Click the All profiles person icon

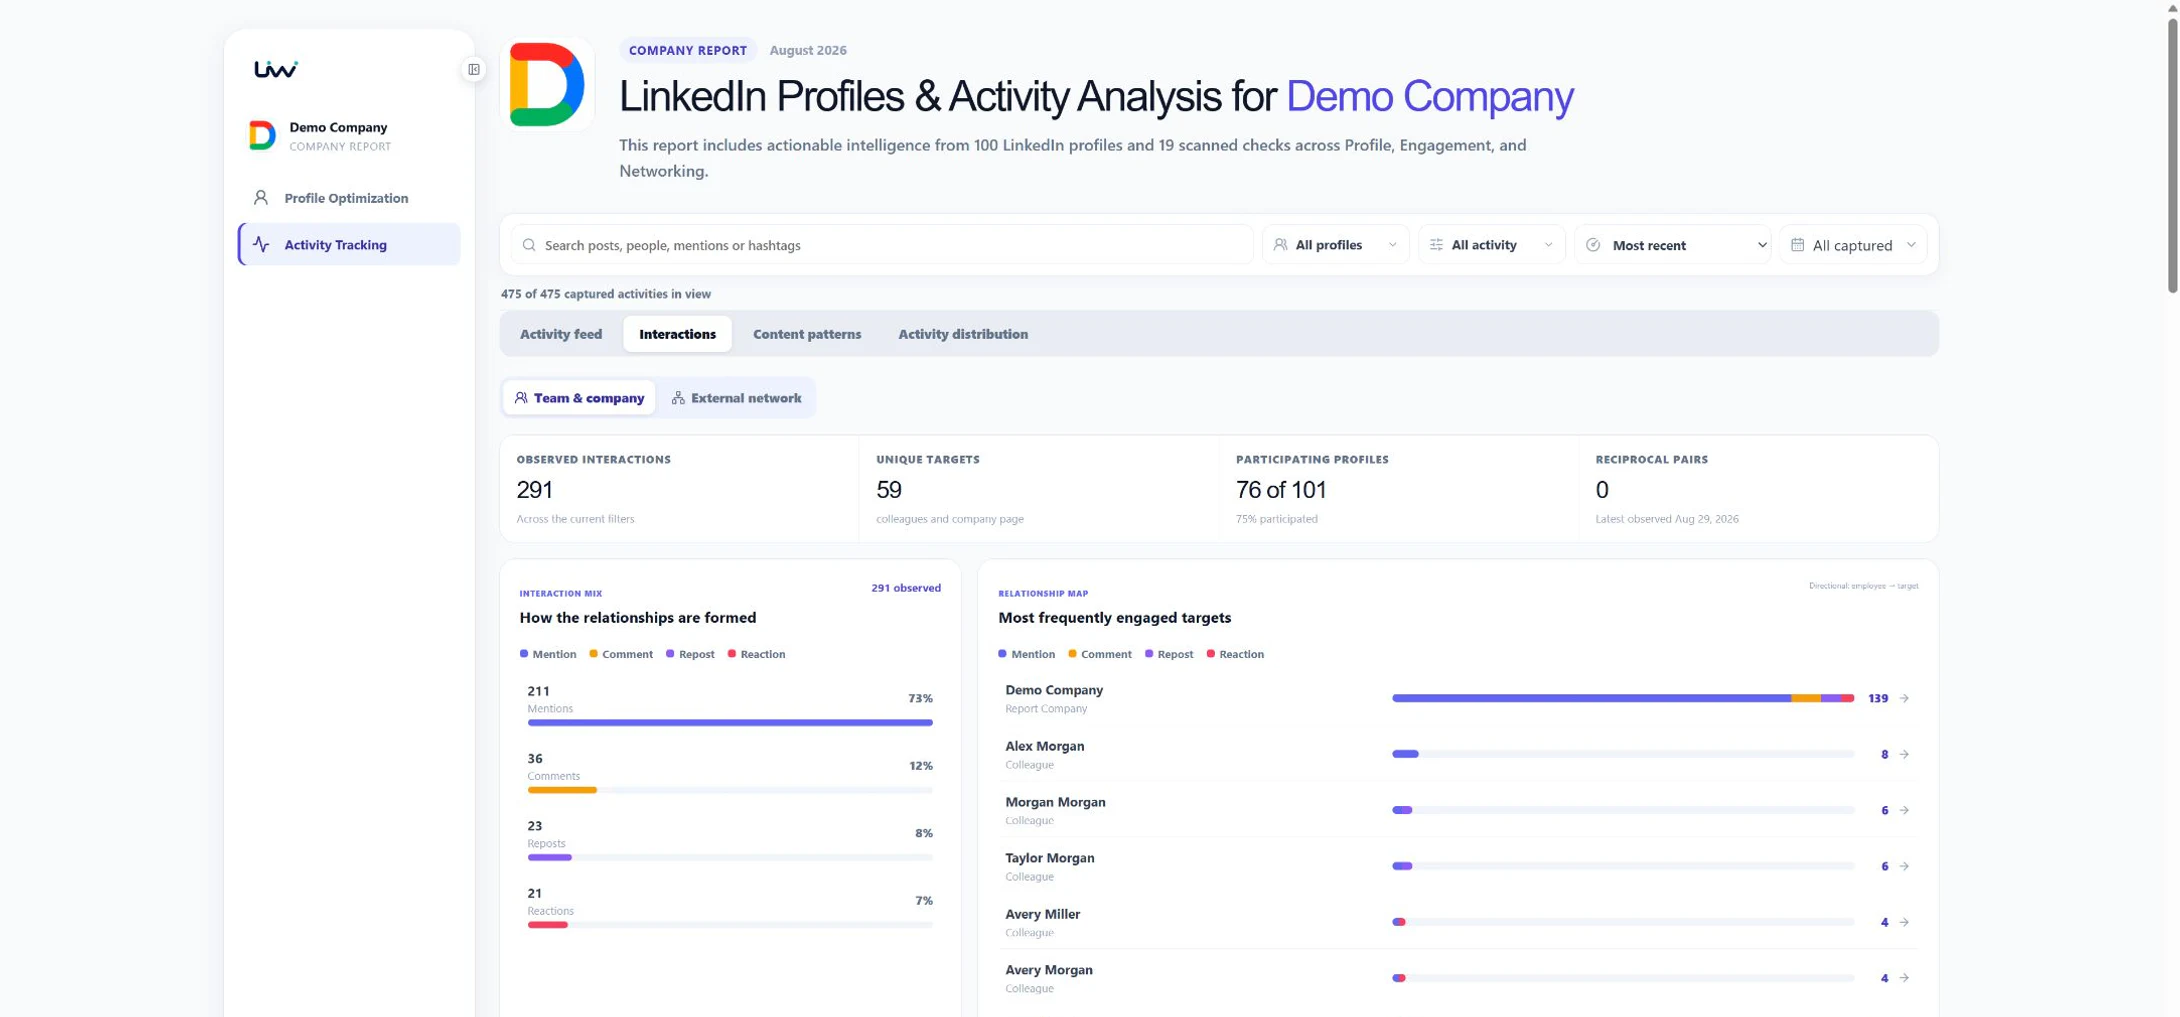[1280, 245]
